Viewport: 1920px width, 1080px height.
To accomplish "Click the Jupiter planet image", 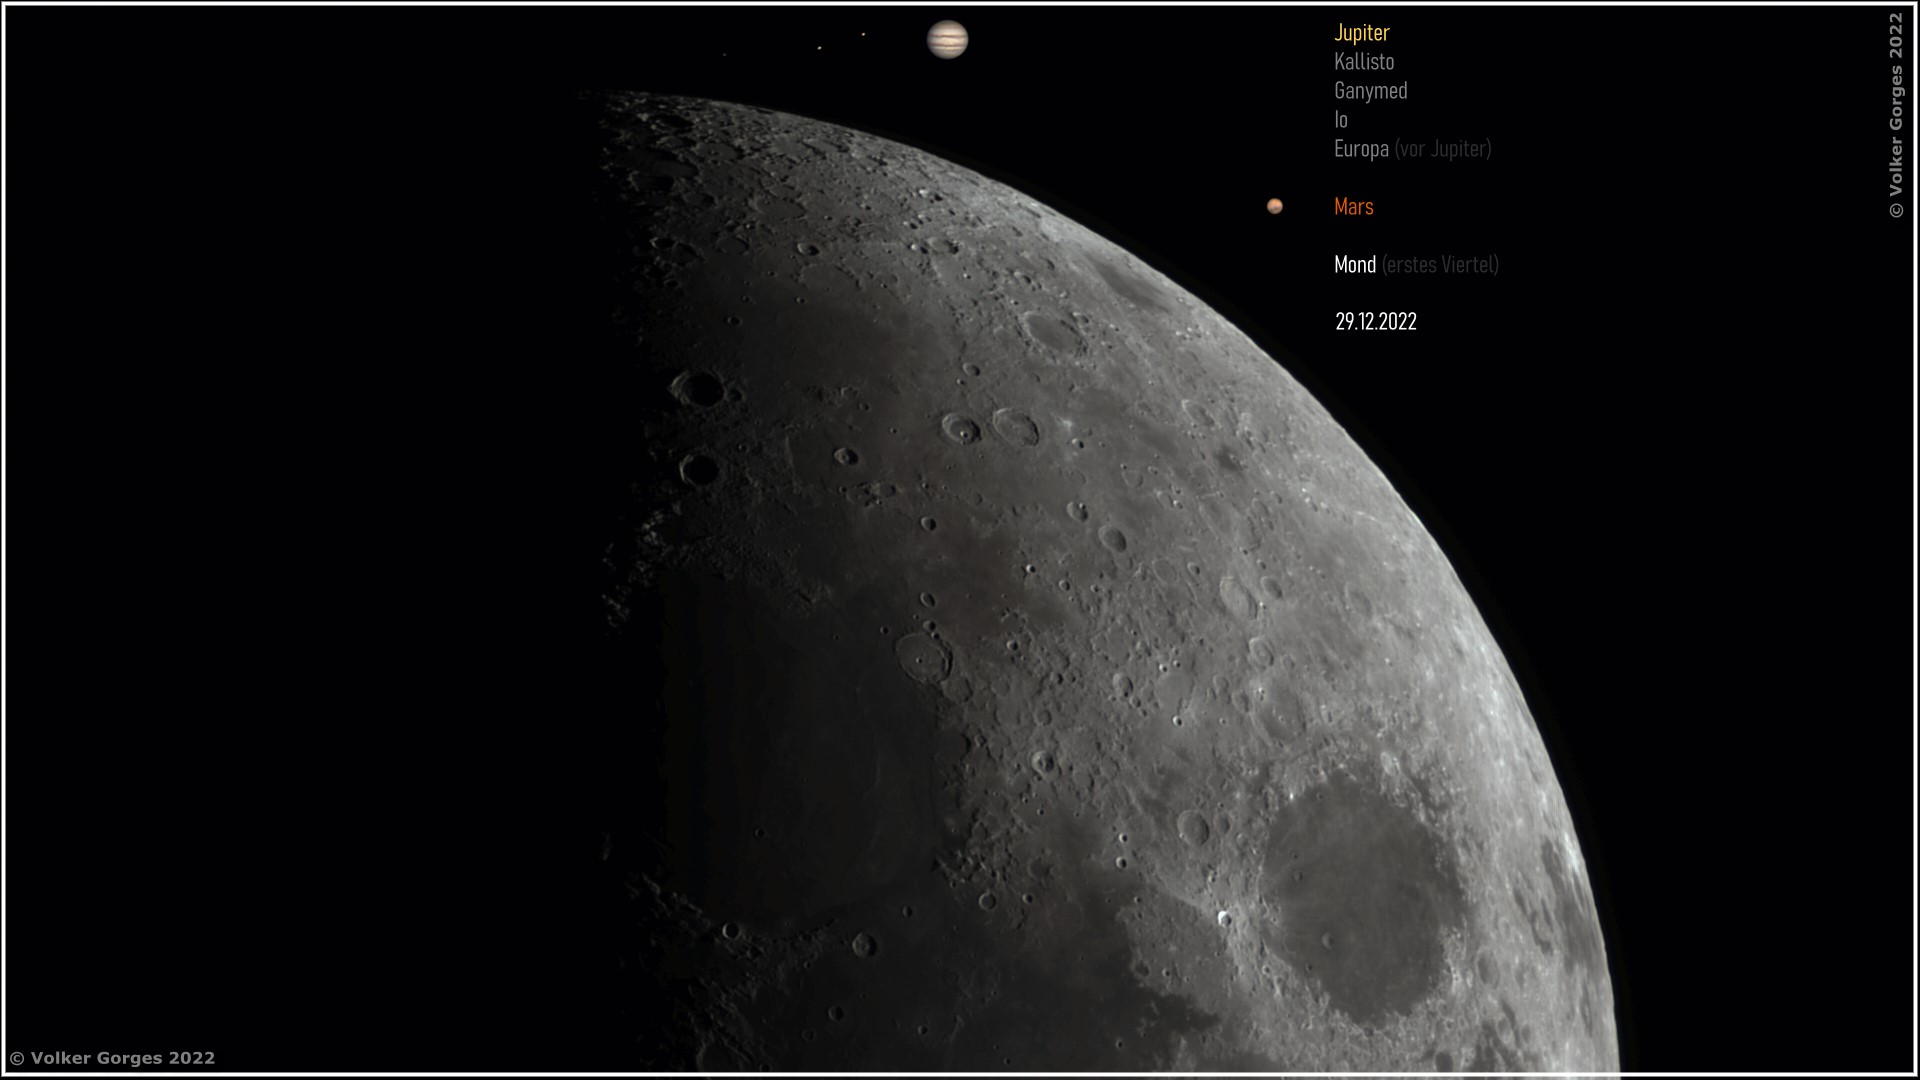I will tap(947, 40).
